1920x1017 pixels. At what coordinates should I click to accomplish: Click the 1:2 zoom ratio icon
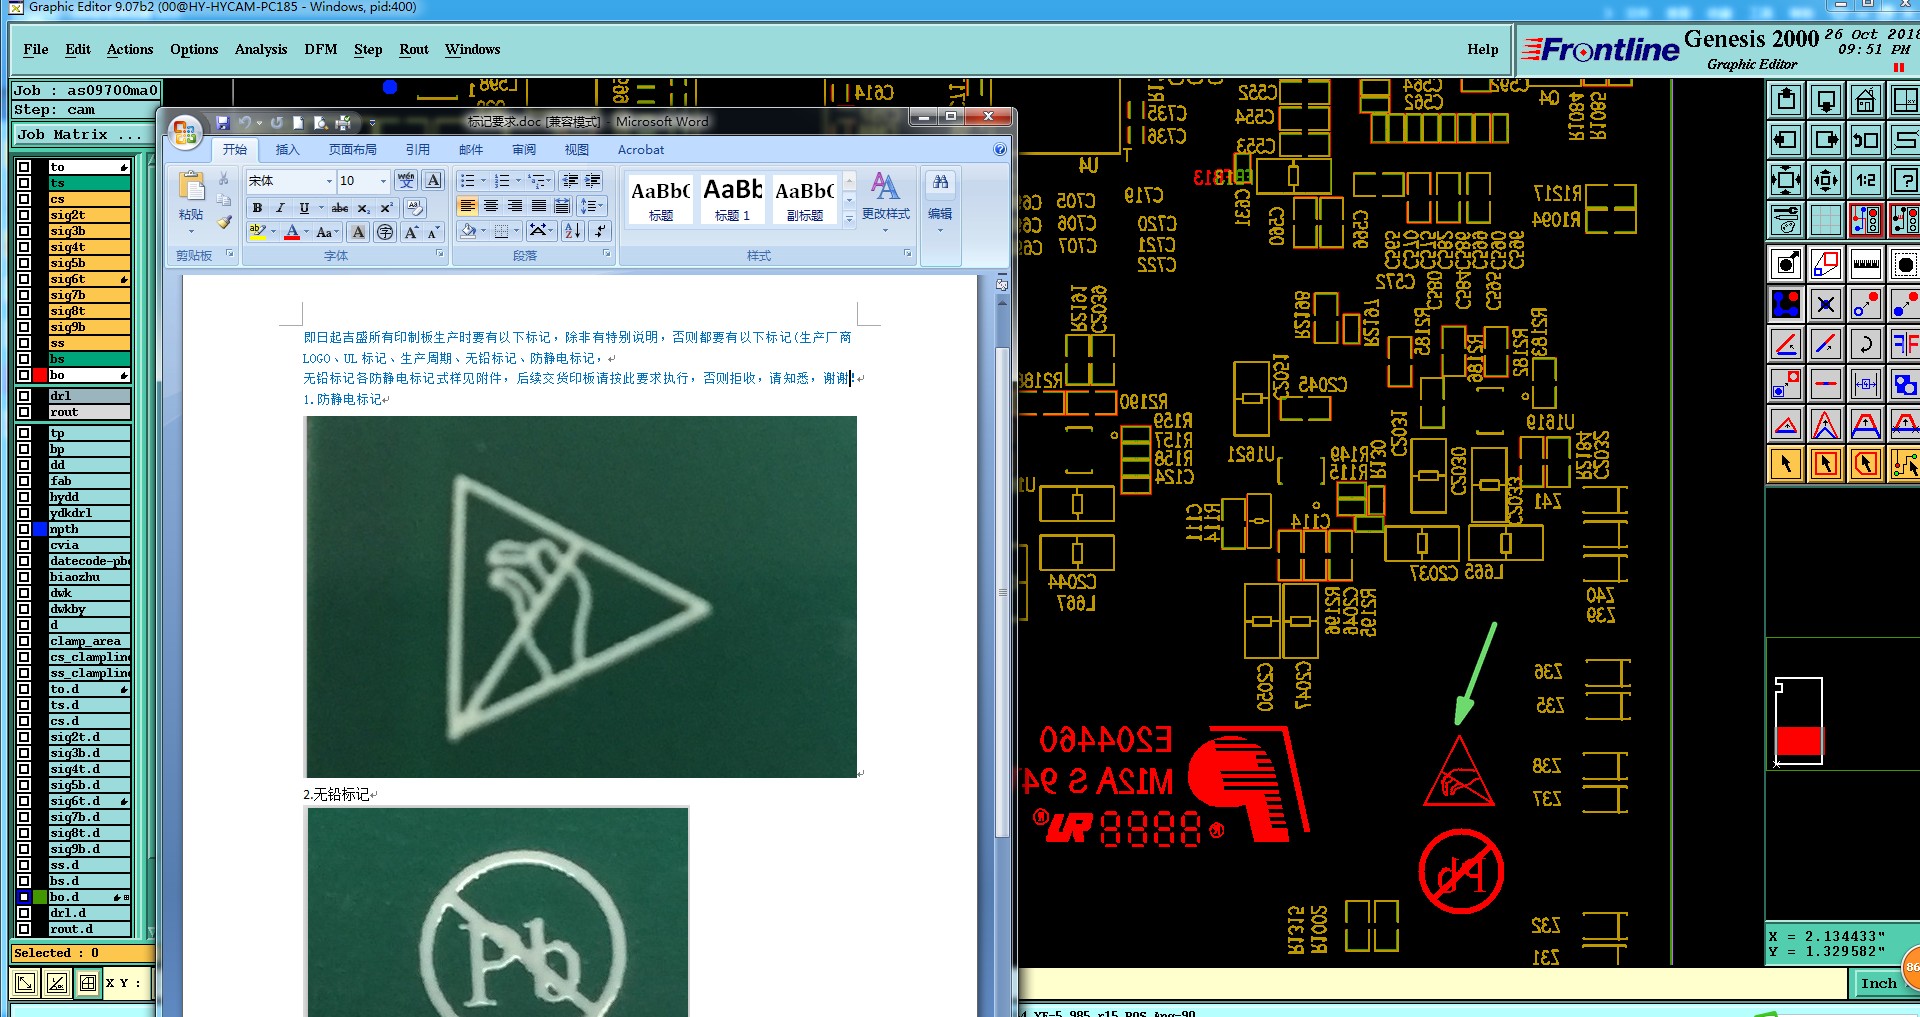pyautogui.click(x=1866, y=180)
